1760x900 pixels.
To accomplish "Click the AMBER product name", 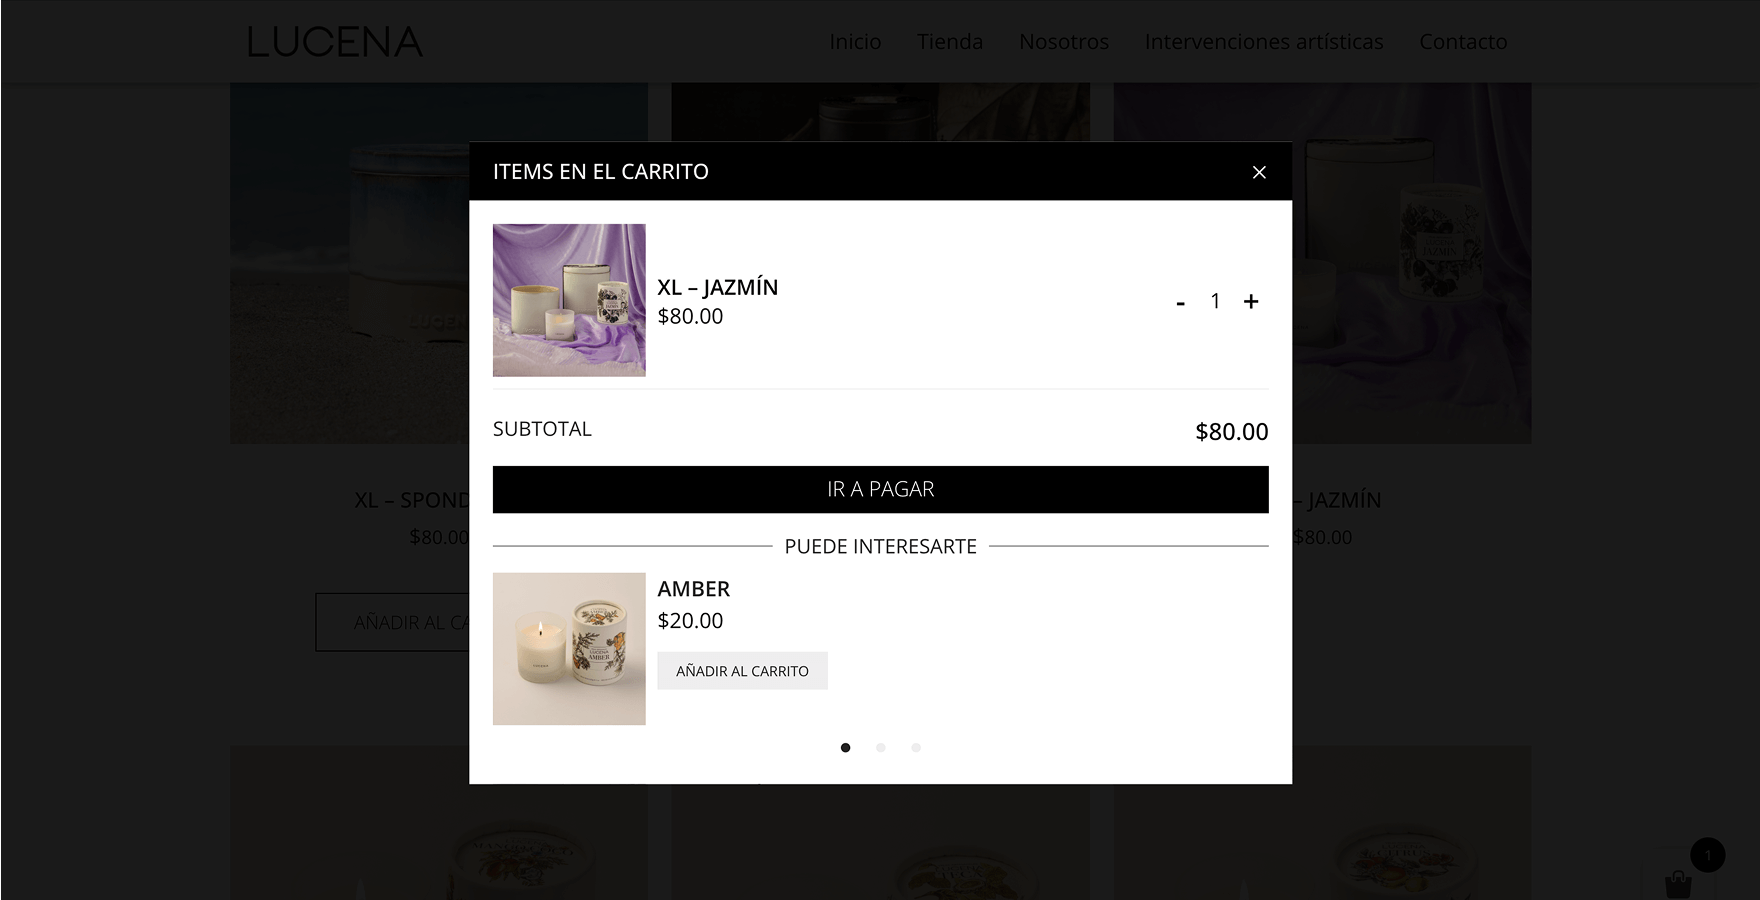I will 694,589.
